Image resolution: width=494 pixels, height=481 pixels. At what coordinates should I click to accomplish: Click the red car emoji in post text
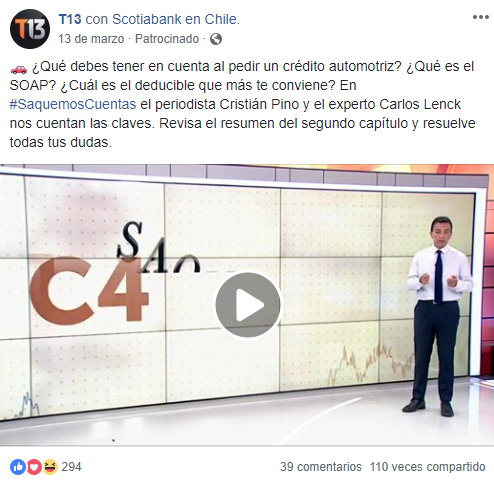19,68
